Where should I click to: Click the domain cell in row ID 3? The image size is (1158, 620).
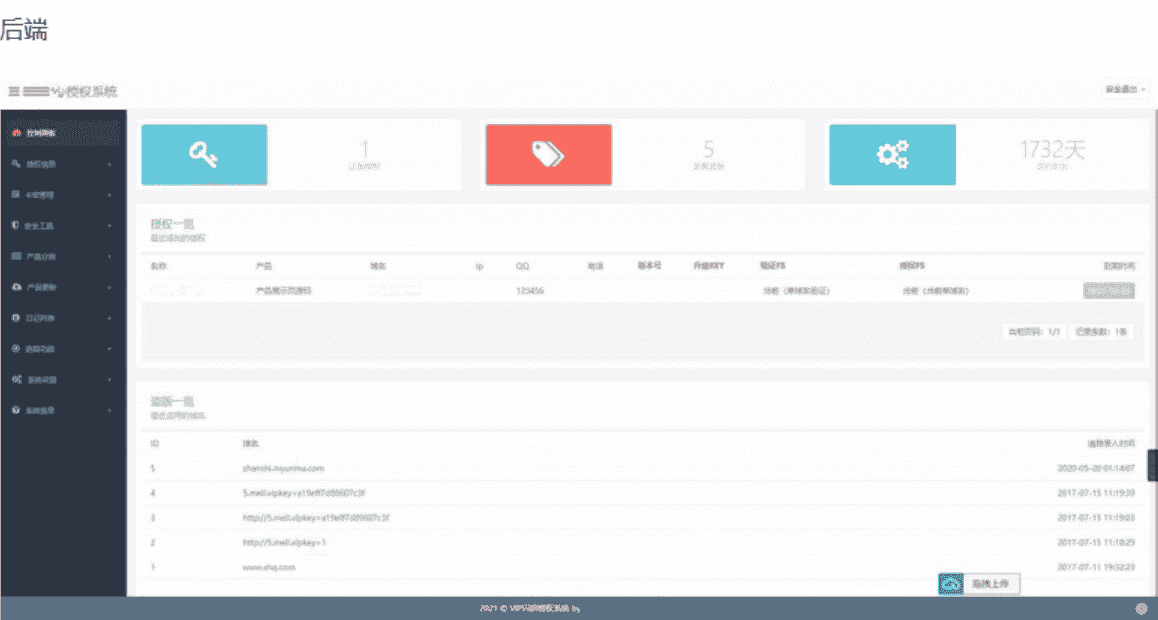(x=316, y=518)
